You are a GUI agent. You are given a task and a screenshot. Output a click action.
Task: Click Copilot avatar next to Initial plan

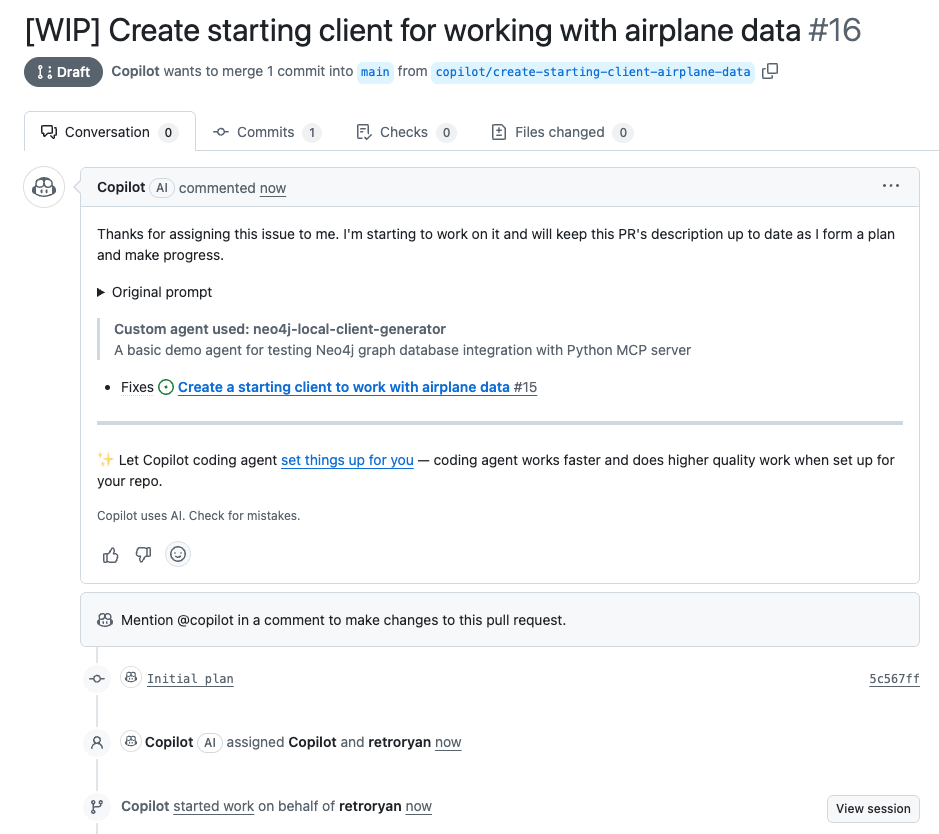click(x=131, y=677)
